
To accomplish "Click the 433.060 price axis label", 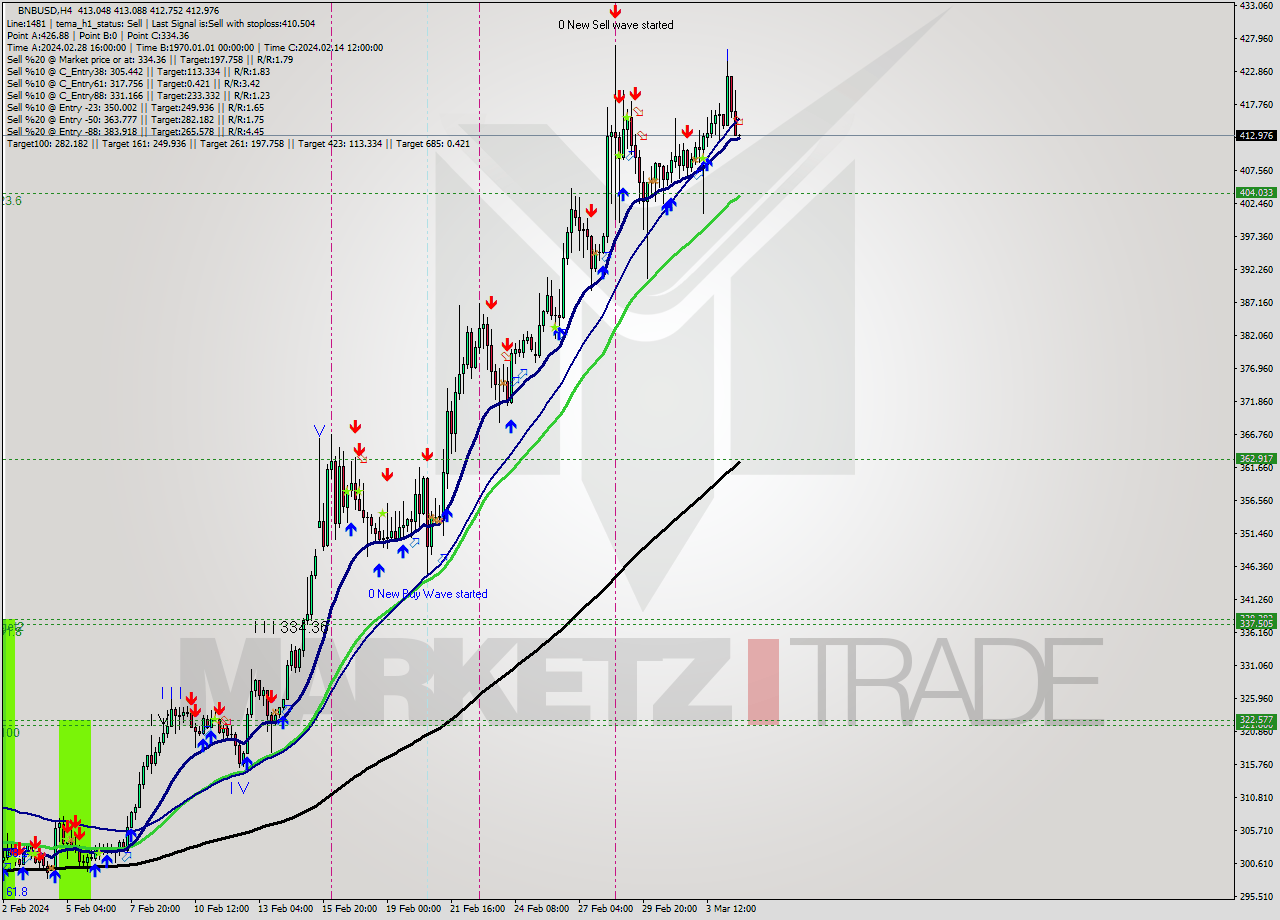I will [1256, 5].
